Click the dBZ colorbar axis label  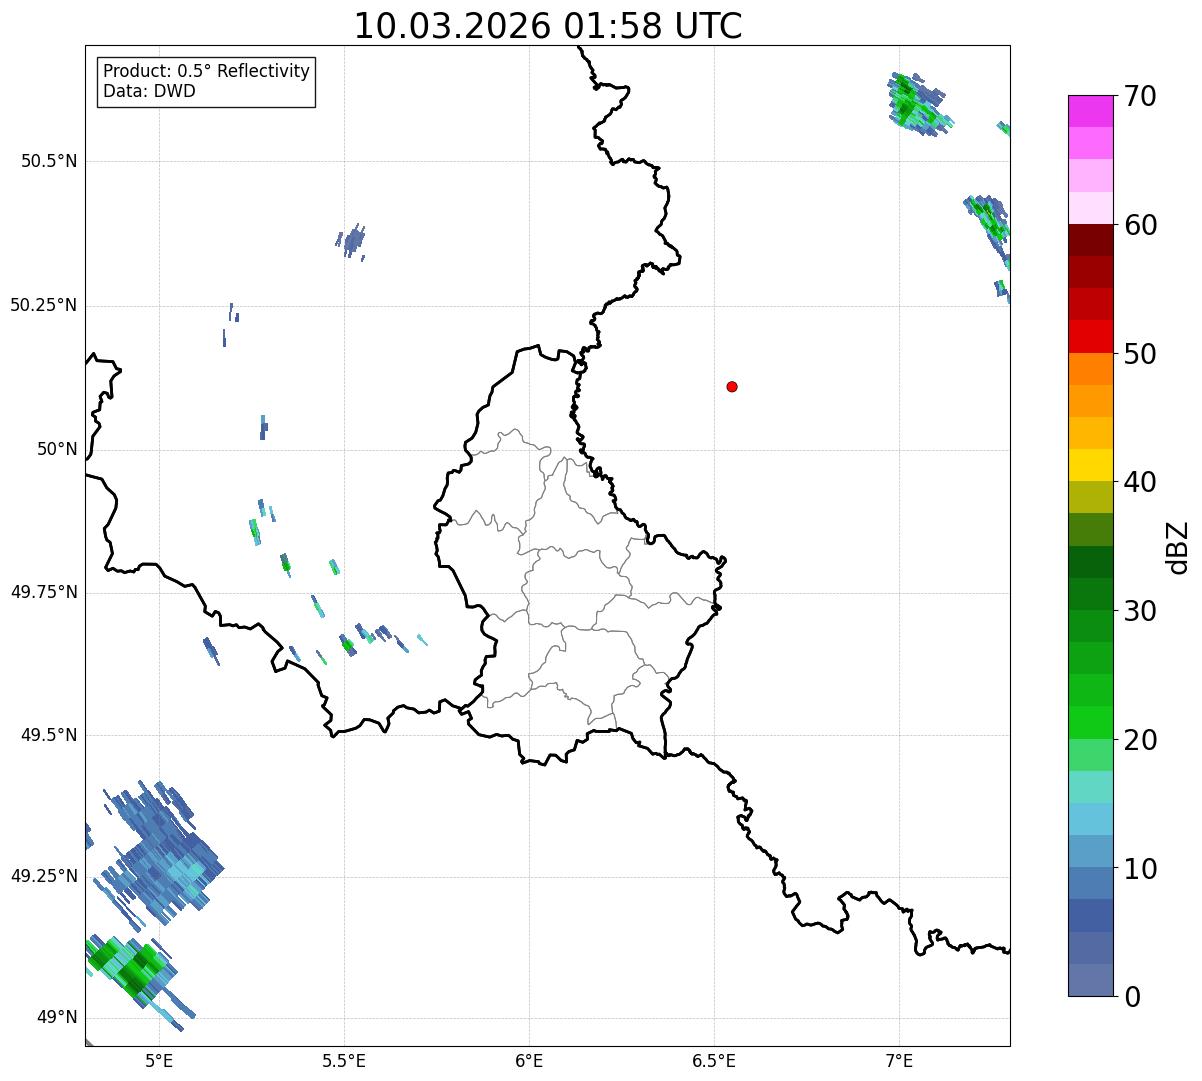(x=1178, y=546)
